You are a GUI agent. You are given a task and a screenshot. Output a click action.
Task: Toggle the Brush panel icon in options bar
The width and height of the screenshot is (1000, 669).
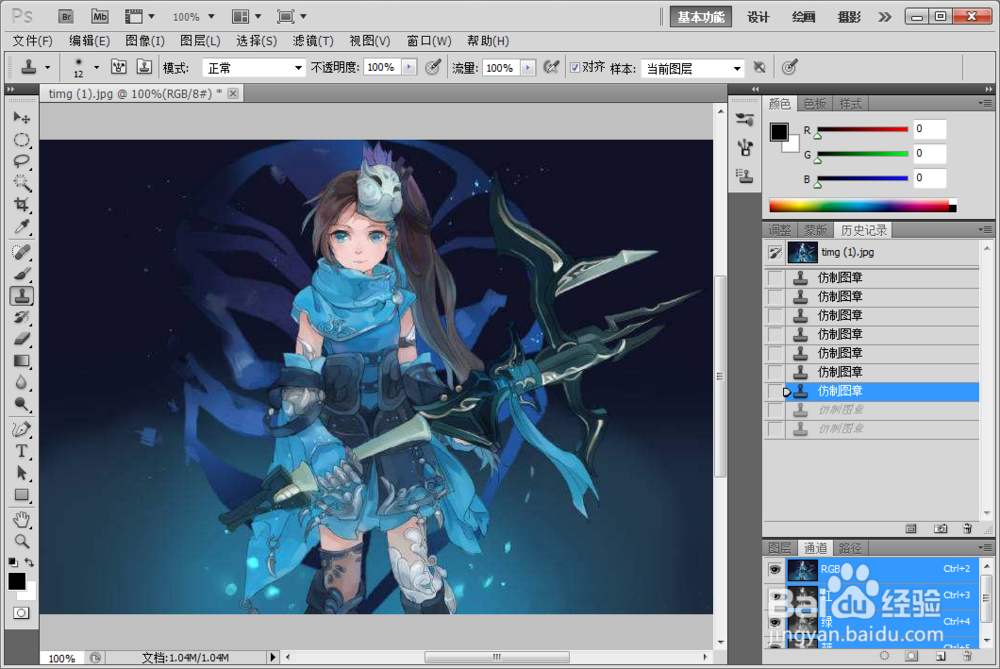tap(119, 67)
